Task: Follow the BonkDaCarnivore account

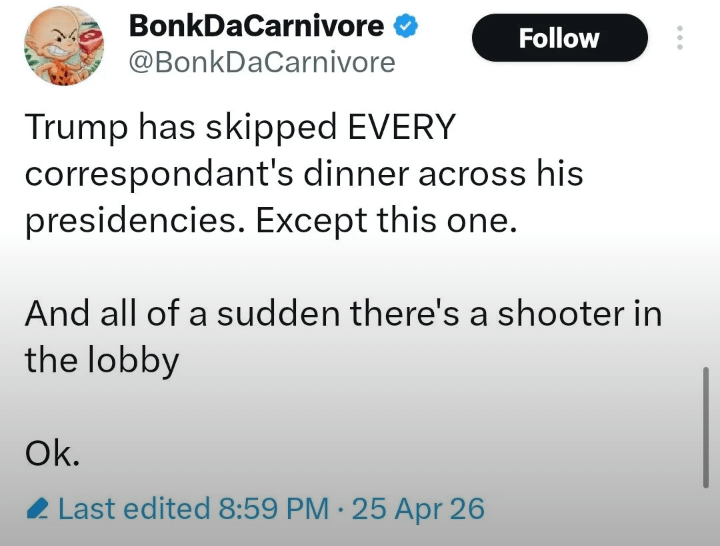Action: [x=559, y=39]
